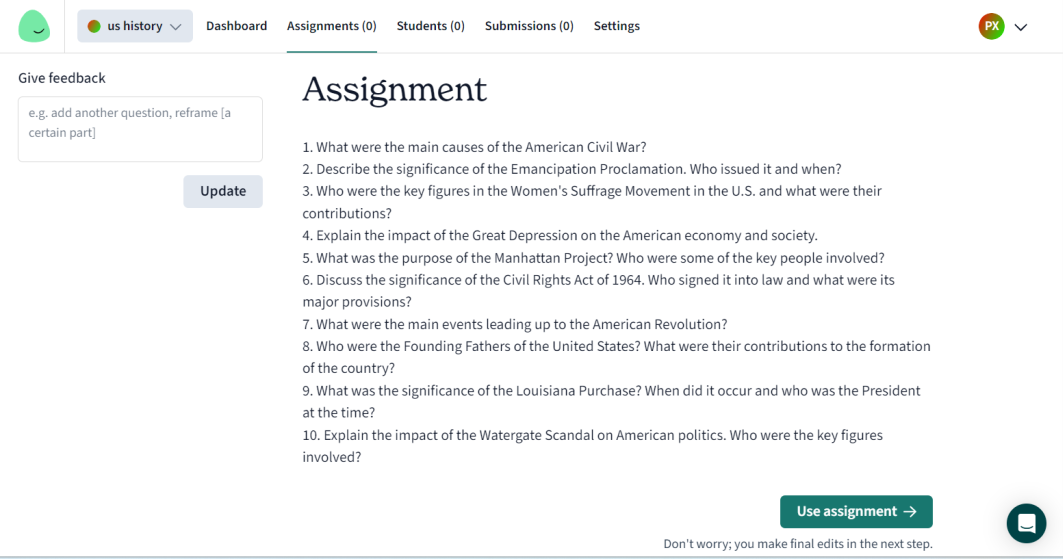The width and height of the screenshot is (1063, 559).
Task: Open the Settings tab
Action: 617,26
